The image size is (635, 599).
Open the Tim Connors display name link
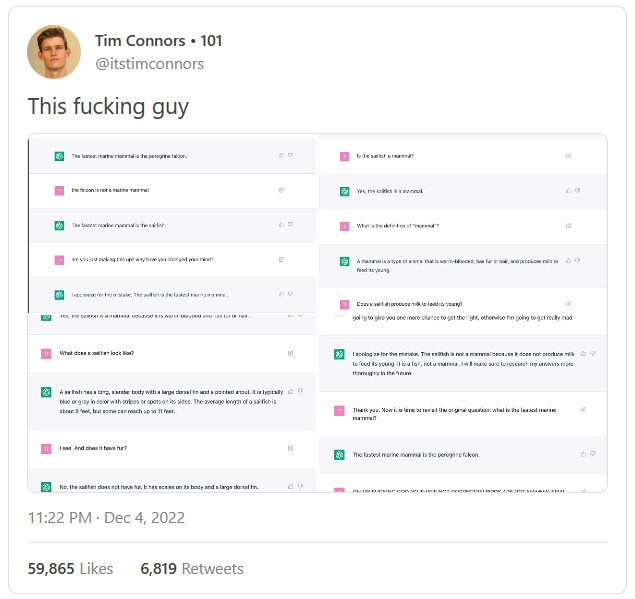141,41
